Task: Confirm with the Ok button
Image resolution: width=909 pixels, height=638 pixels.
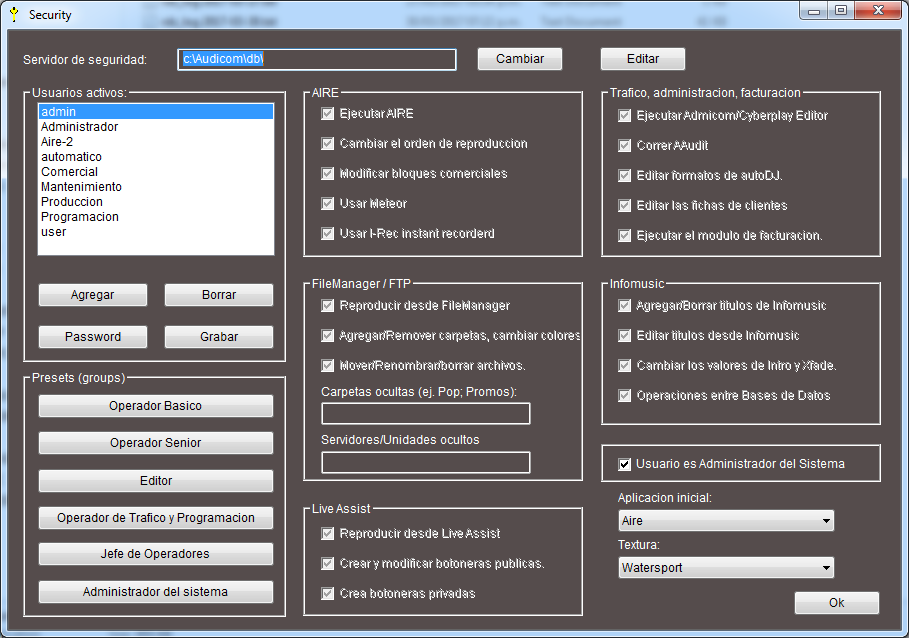Action: [x=837, y=603]
